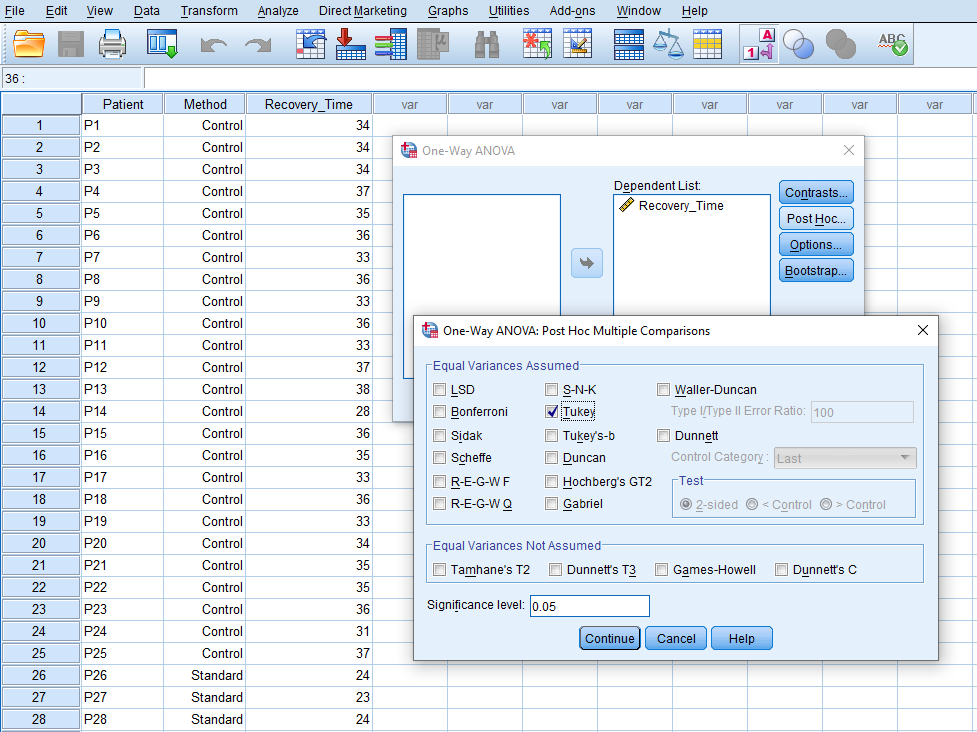Select the Patient column header

pyautogui.click(x=123, y=104)
